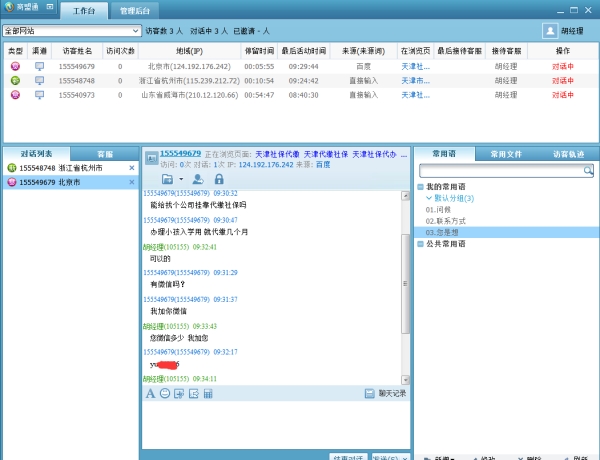This screenshot has width=600, height=460.
Task: Open the 胡经理 user avatar icon
Action: (x=550, y=31)
